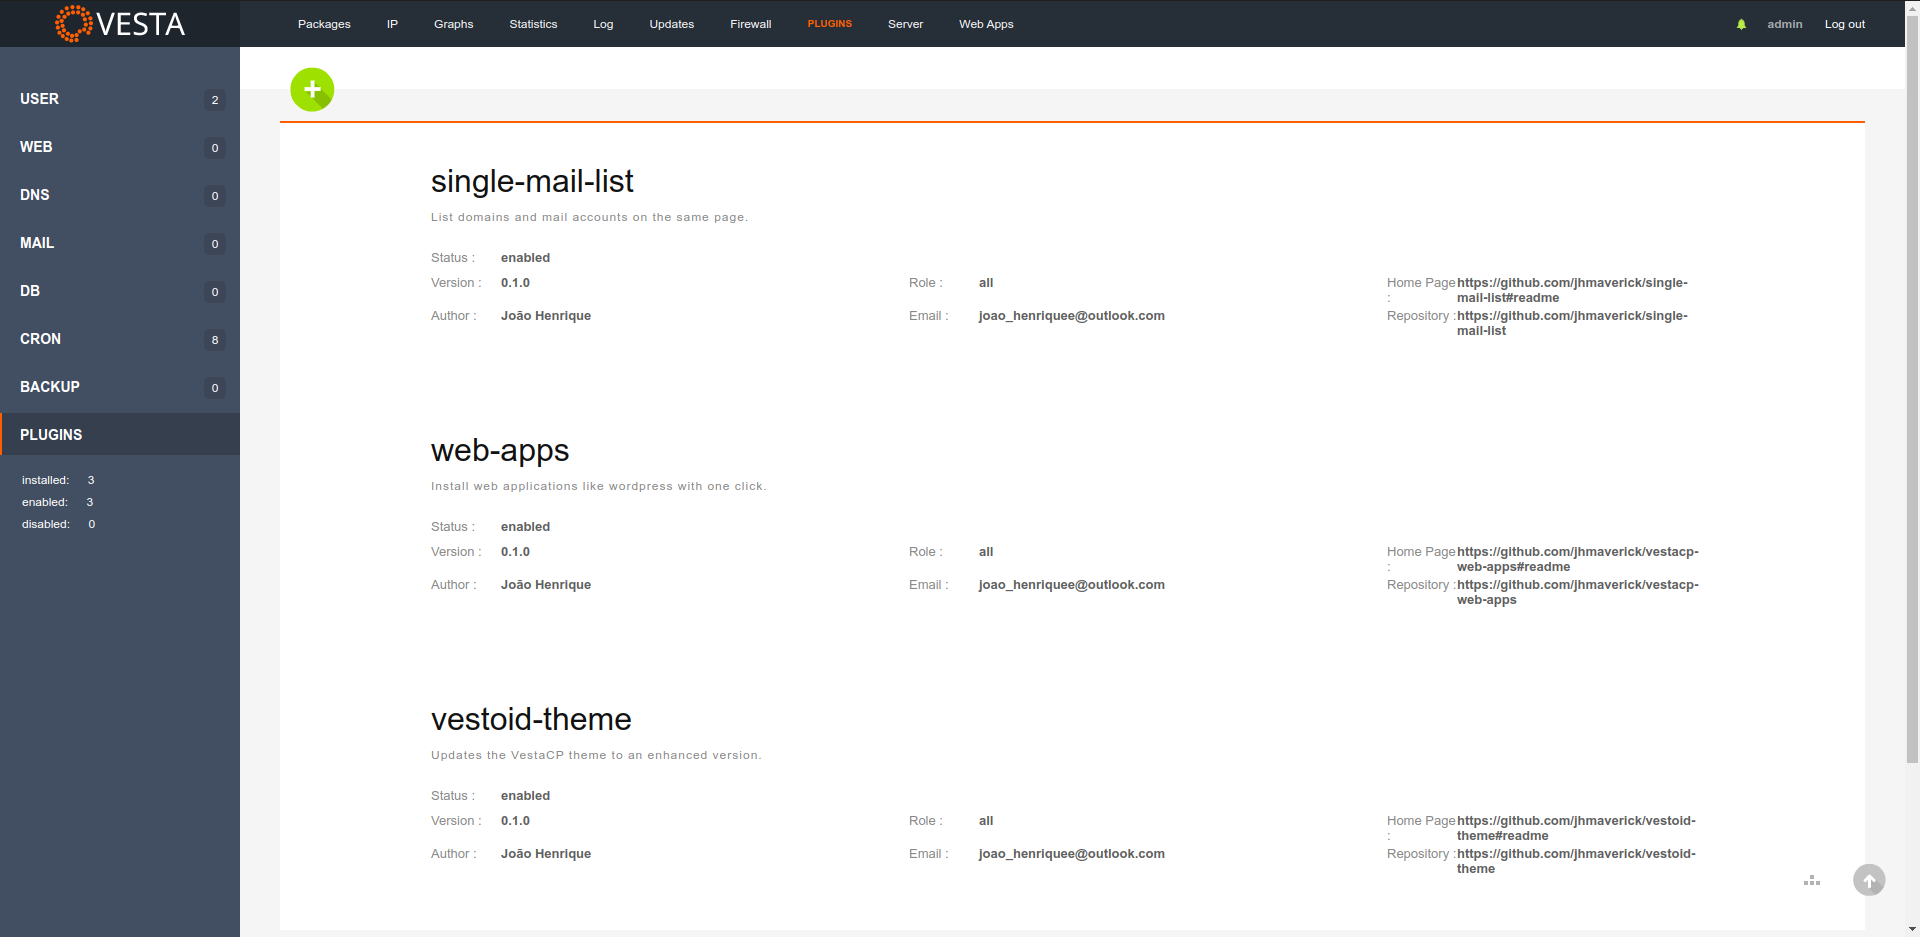The height and width of the screenshot is (937, 1920).
Task: Go to the DB sidebar section
Action: point(120,291)
